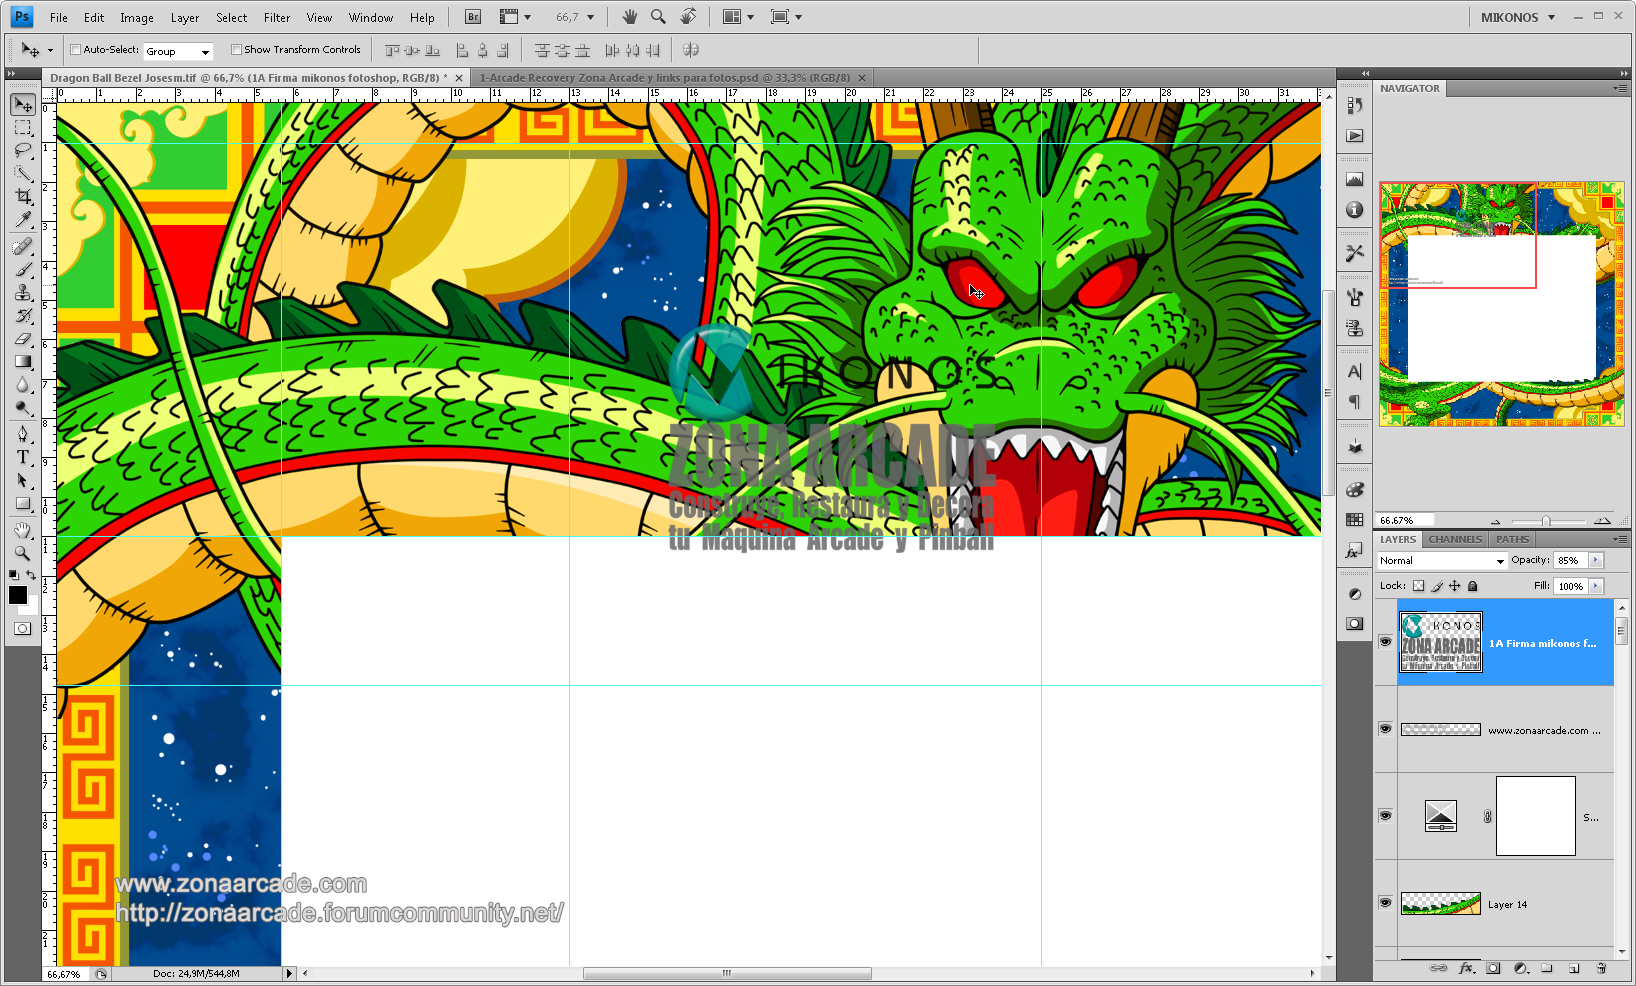Open the Filter menu
Image resolution: width=1636 pixels, height=986 pixels.
coord(277,18)
